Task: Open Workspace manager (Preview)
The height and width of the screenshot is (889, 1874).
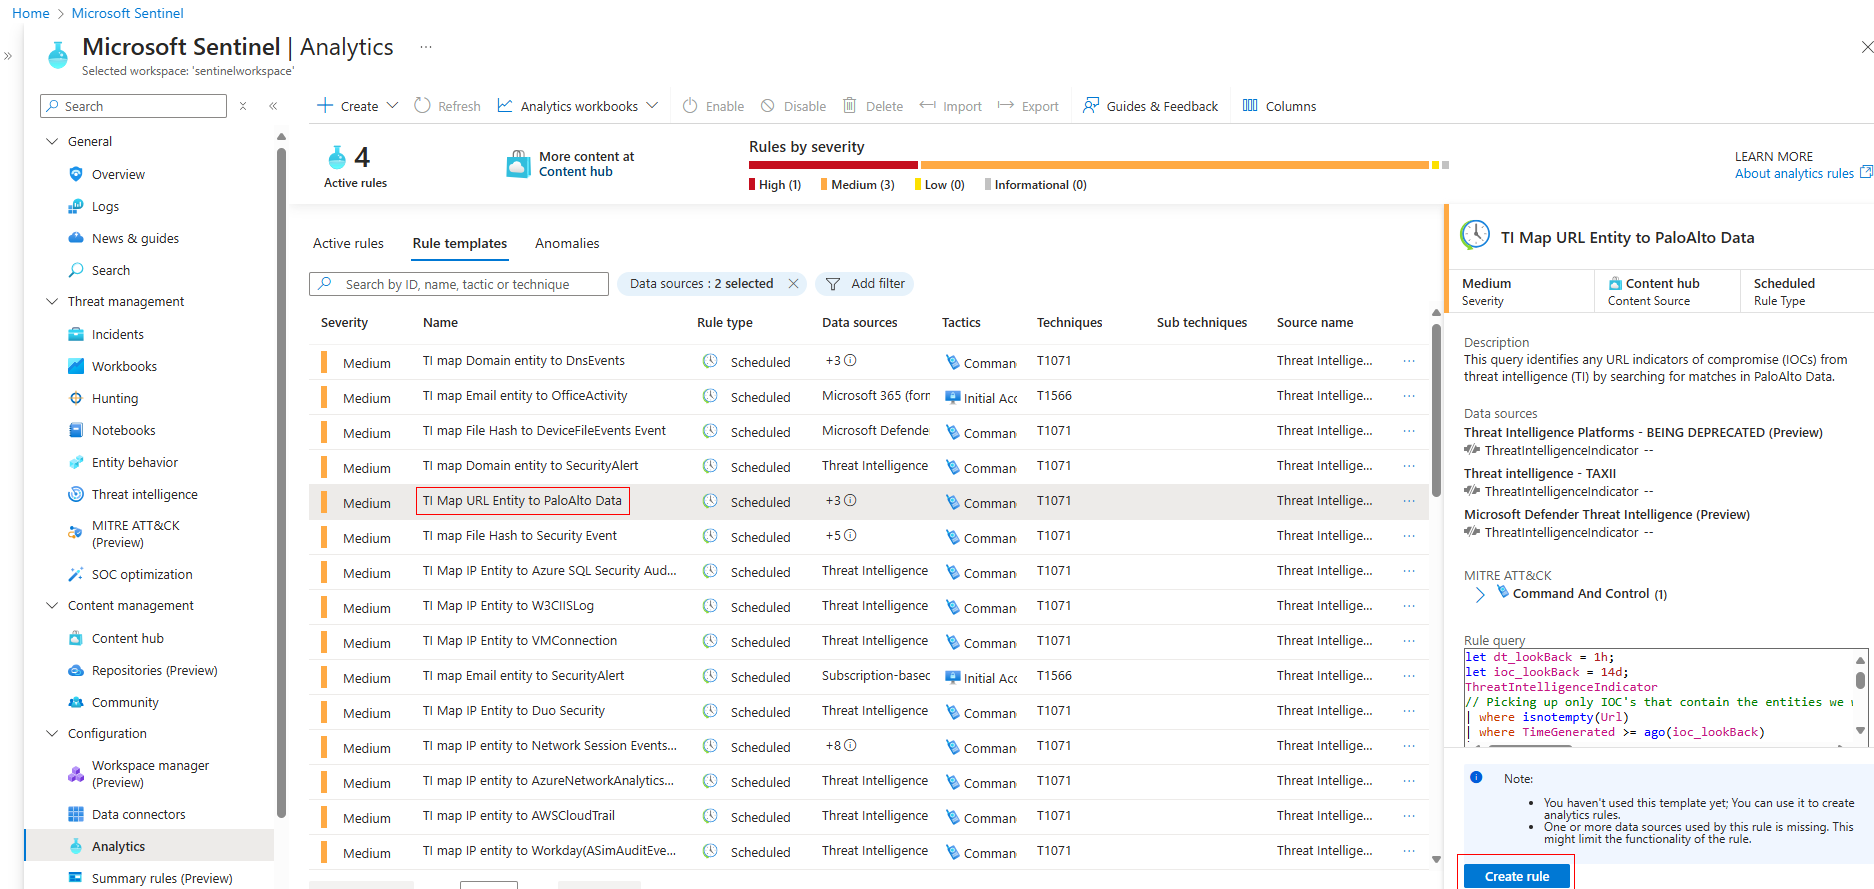Action: (150, 774)
